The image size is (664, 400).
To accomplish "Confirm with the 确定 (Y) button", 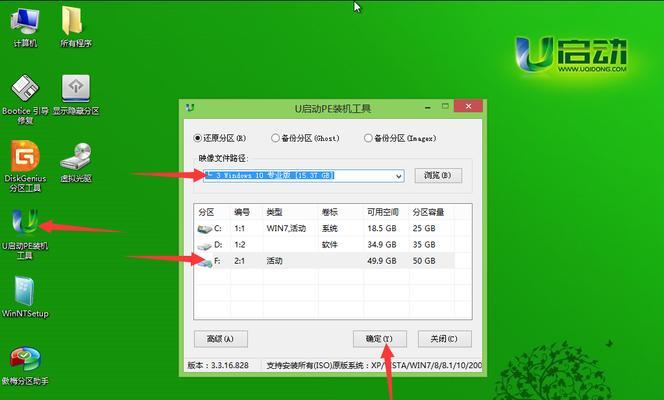I will click(379, 339).
